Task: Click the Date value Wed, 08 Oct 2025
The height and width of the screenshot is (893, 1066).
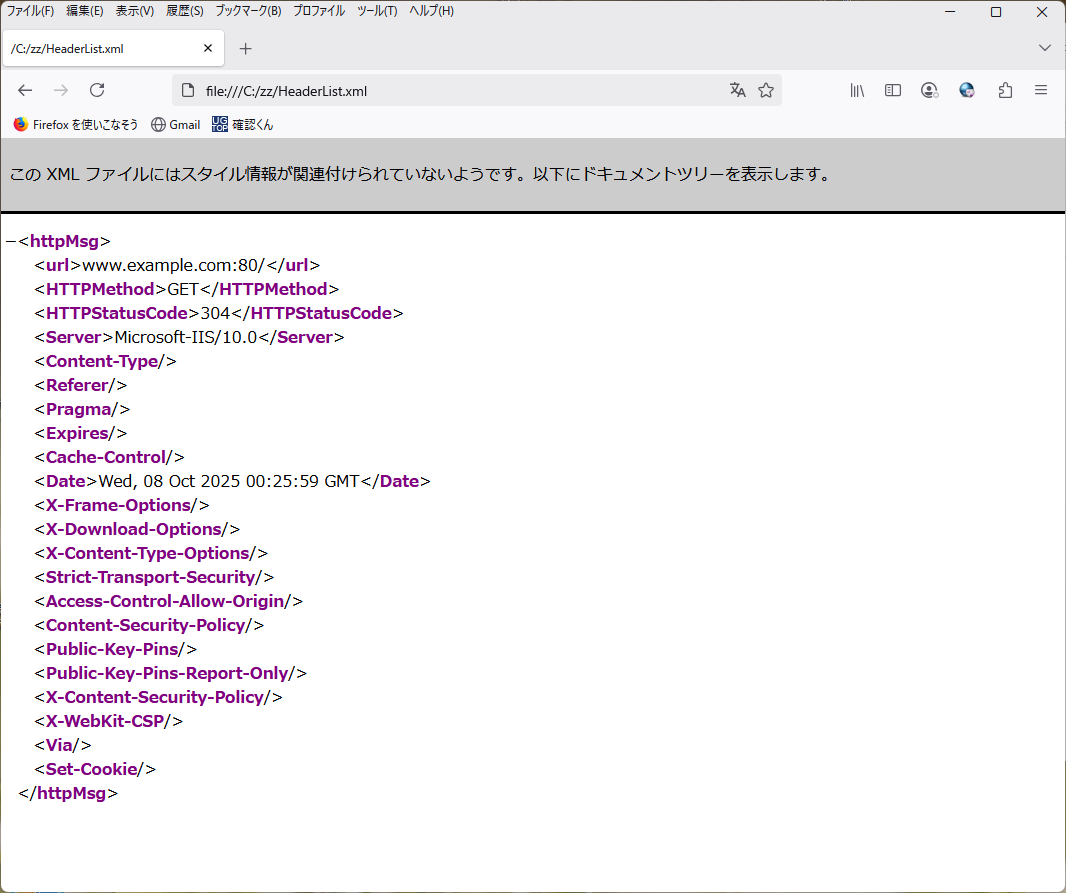Action: tap(229, 481)
